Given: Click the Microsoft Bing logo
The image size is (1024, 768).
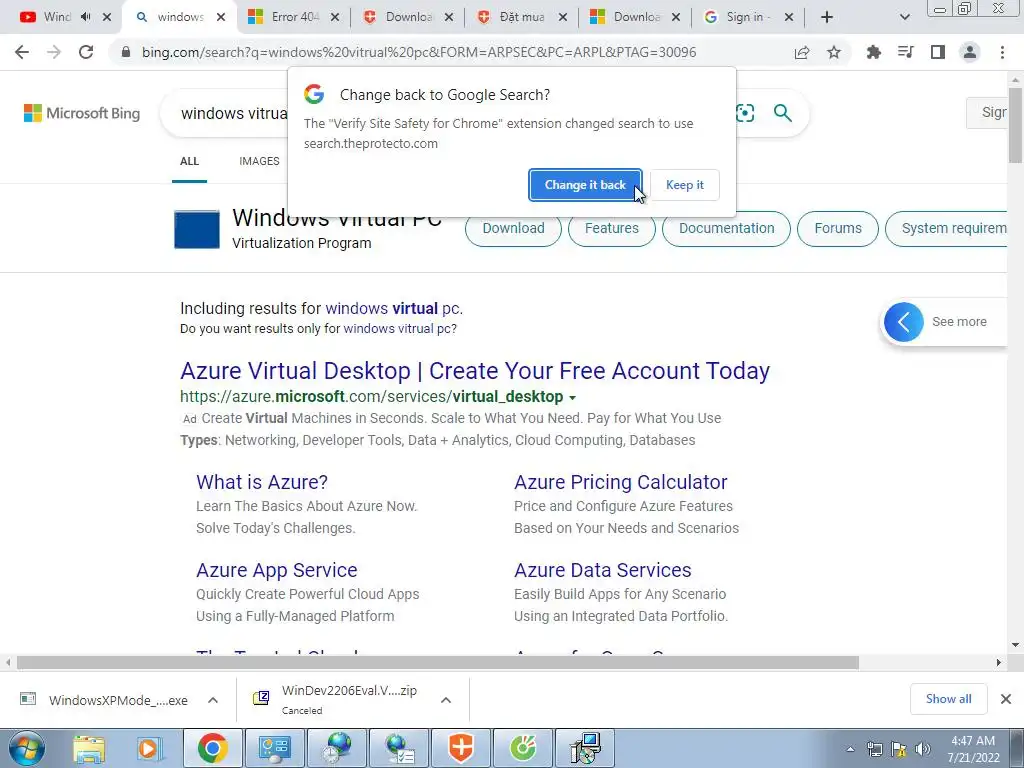Looking at the screenshot, I should click(x=82, y=113).
